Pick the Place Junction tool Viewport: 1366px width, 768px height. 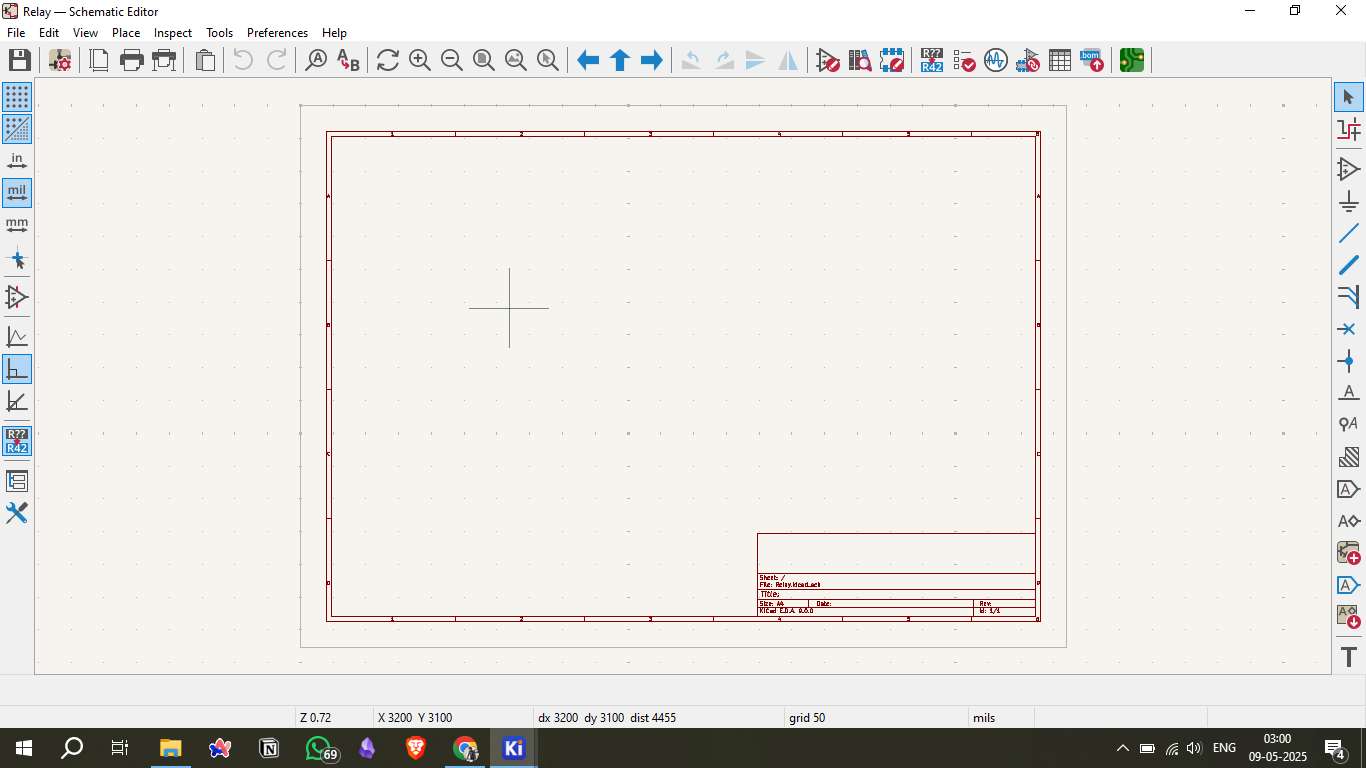1349,361
